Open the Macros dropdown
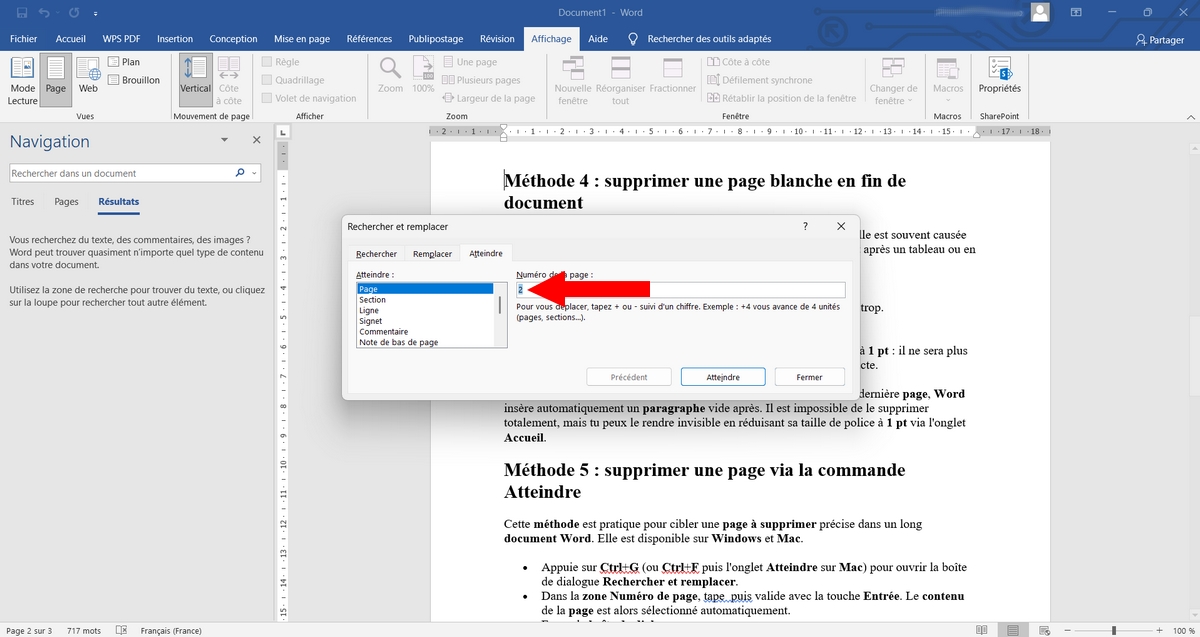The width and height of the screenshot is (1200, 637). [x=948, y=81]
